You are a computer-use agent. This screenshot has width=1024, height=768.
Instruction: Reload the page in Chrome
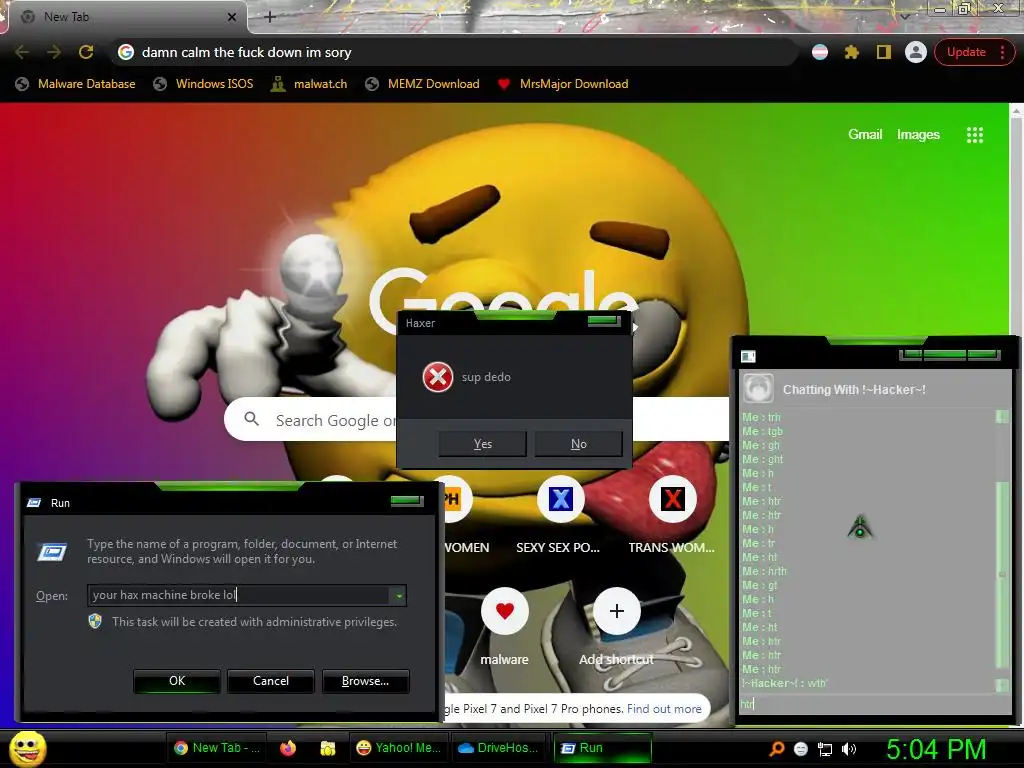[x=86, y=52]
